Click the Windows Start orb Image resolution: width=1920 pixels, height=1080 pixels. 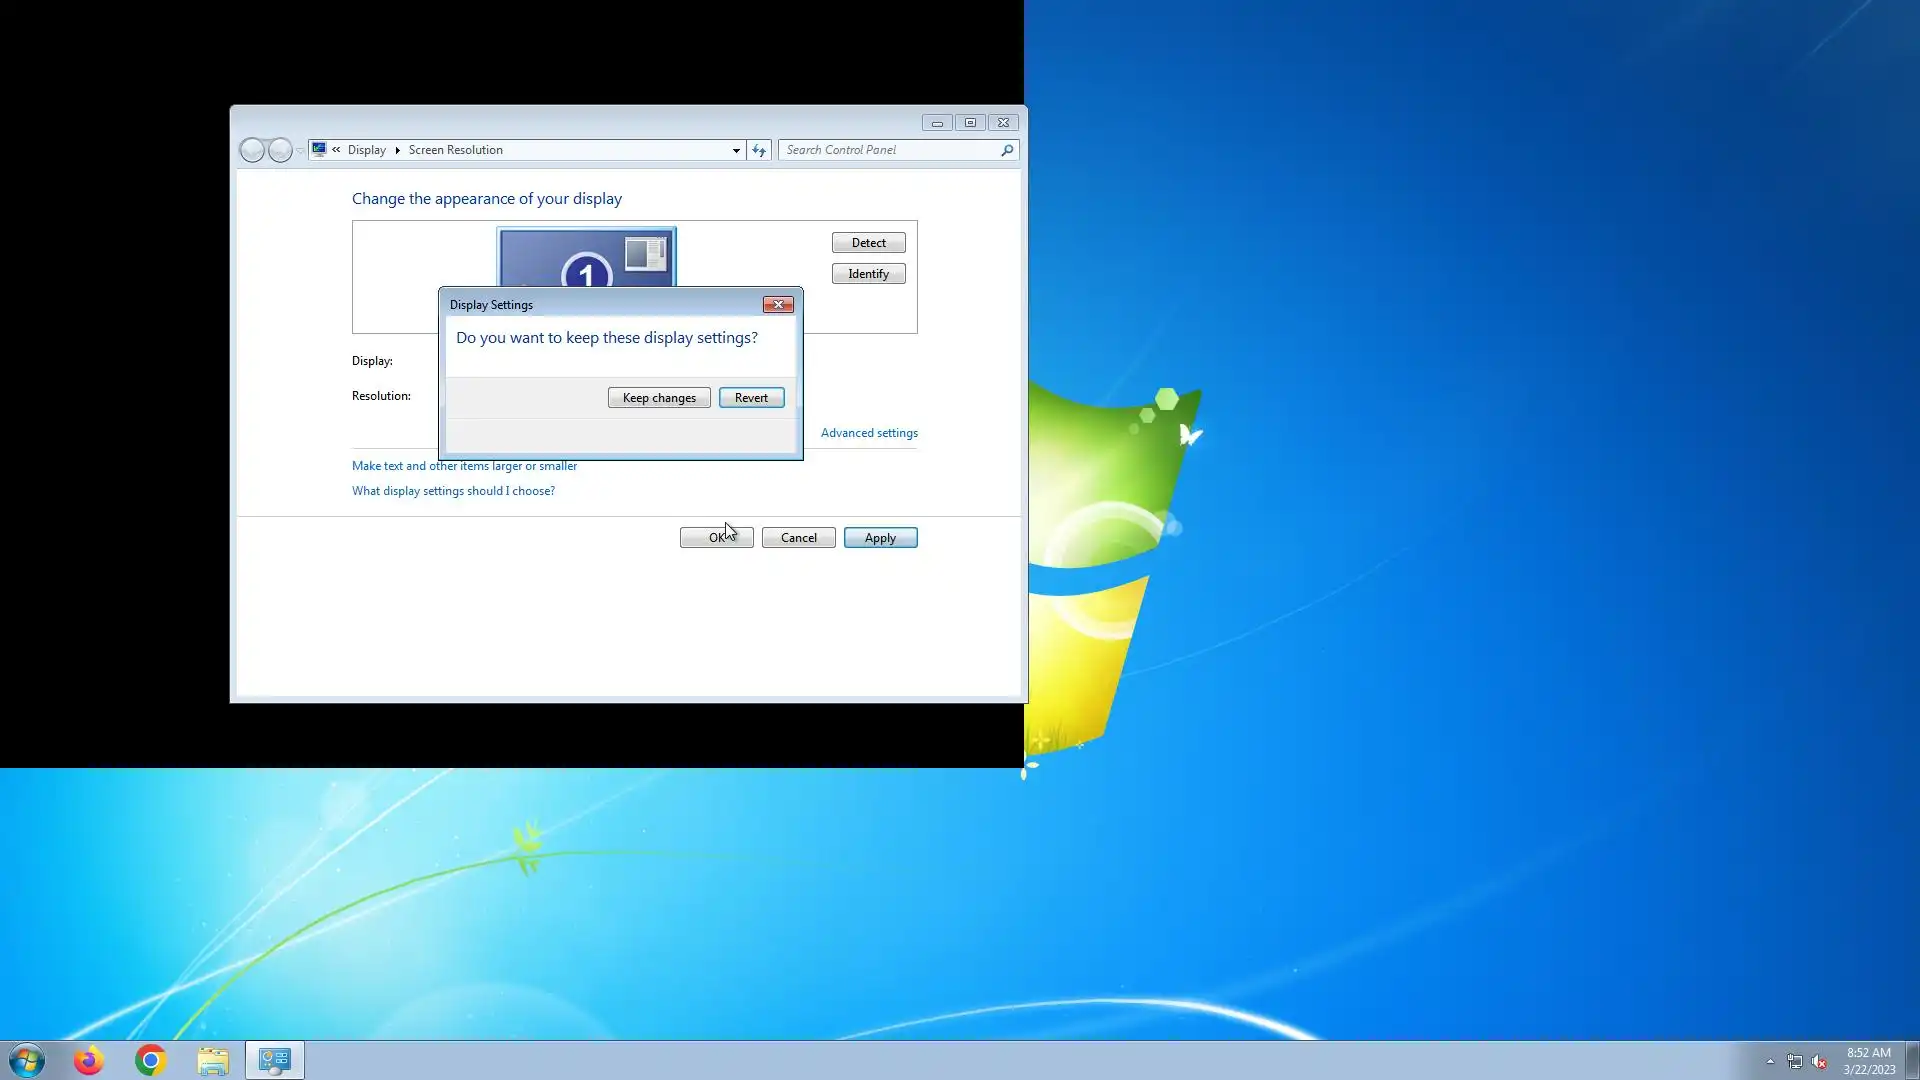(x=27, y=1060)
